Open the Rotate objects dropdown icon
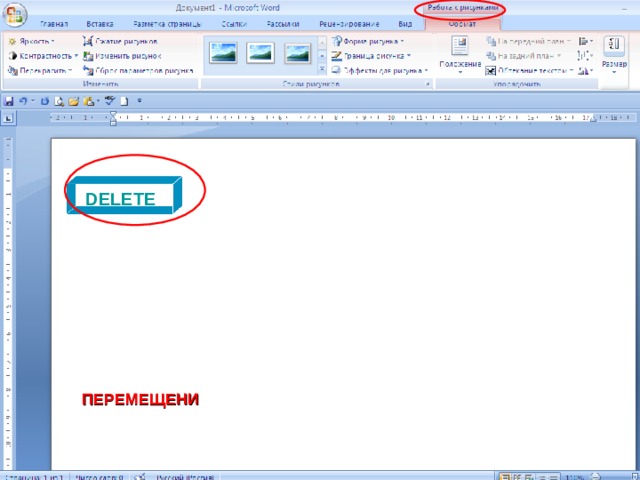 point(585,71)
